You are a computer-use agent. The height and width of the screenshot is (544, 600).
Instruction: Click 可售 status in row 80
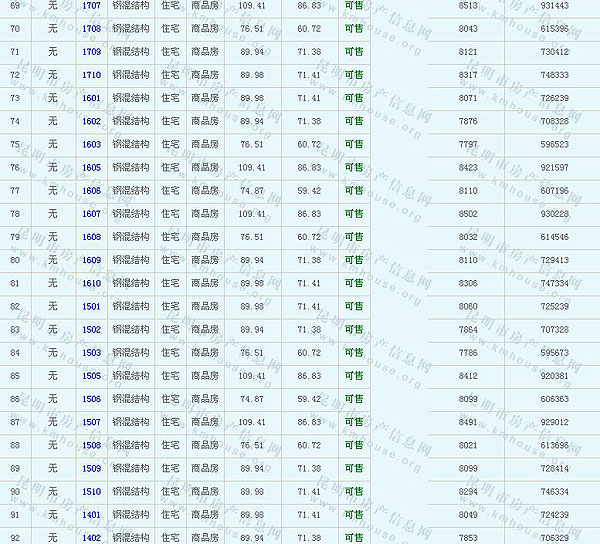click(x=354, y=260)
